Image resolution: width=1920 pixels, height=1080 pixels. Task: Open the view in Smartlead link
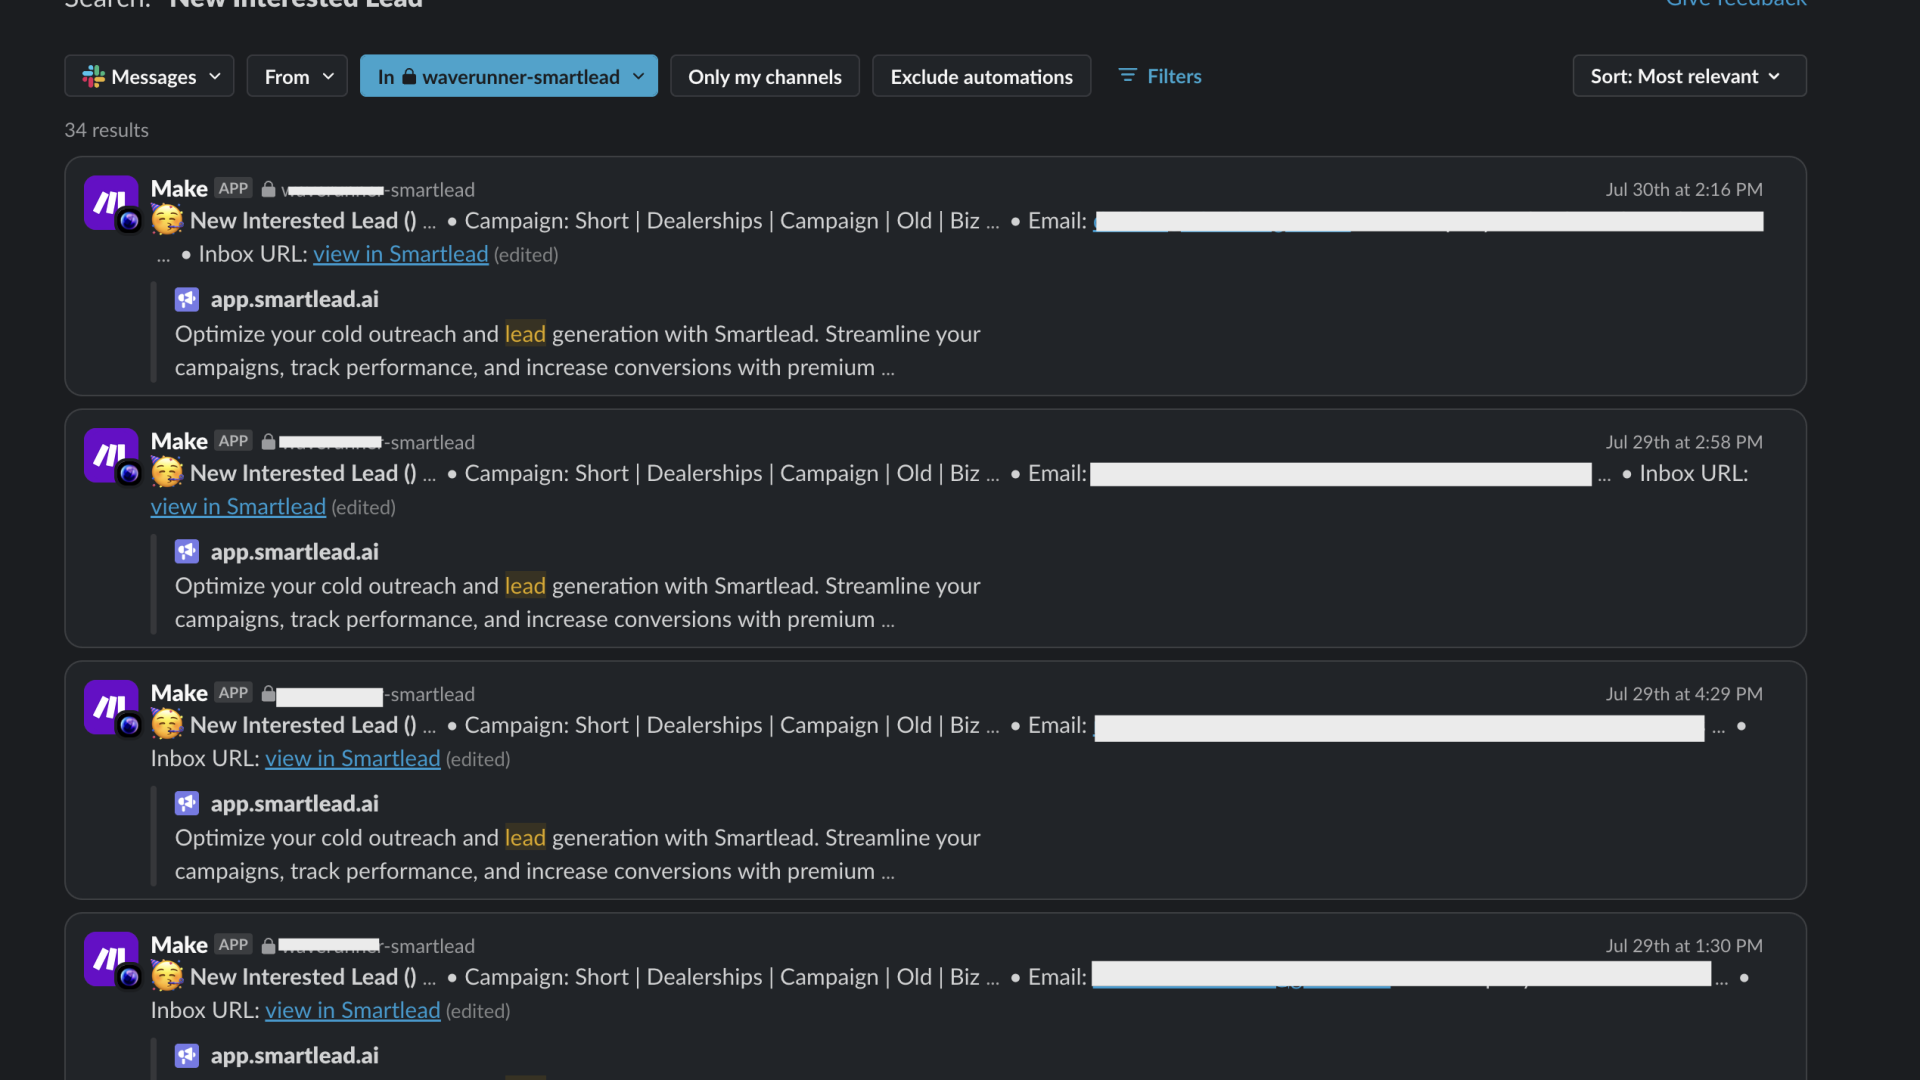pyautogui.click(x=400, y=254)
